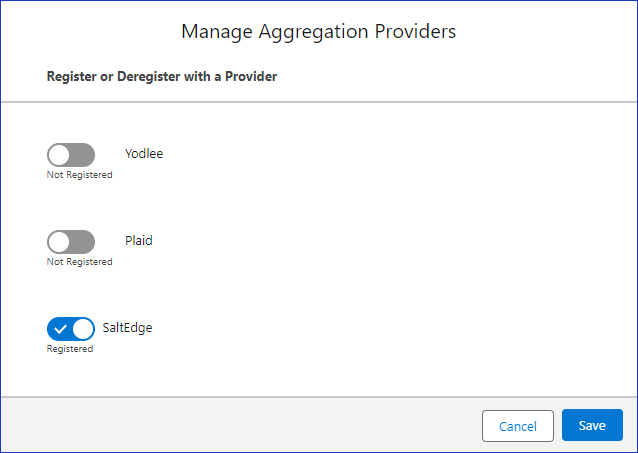
Task: Click the Not Registered text under Plaid
Action: (x=79, y=262)
